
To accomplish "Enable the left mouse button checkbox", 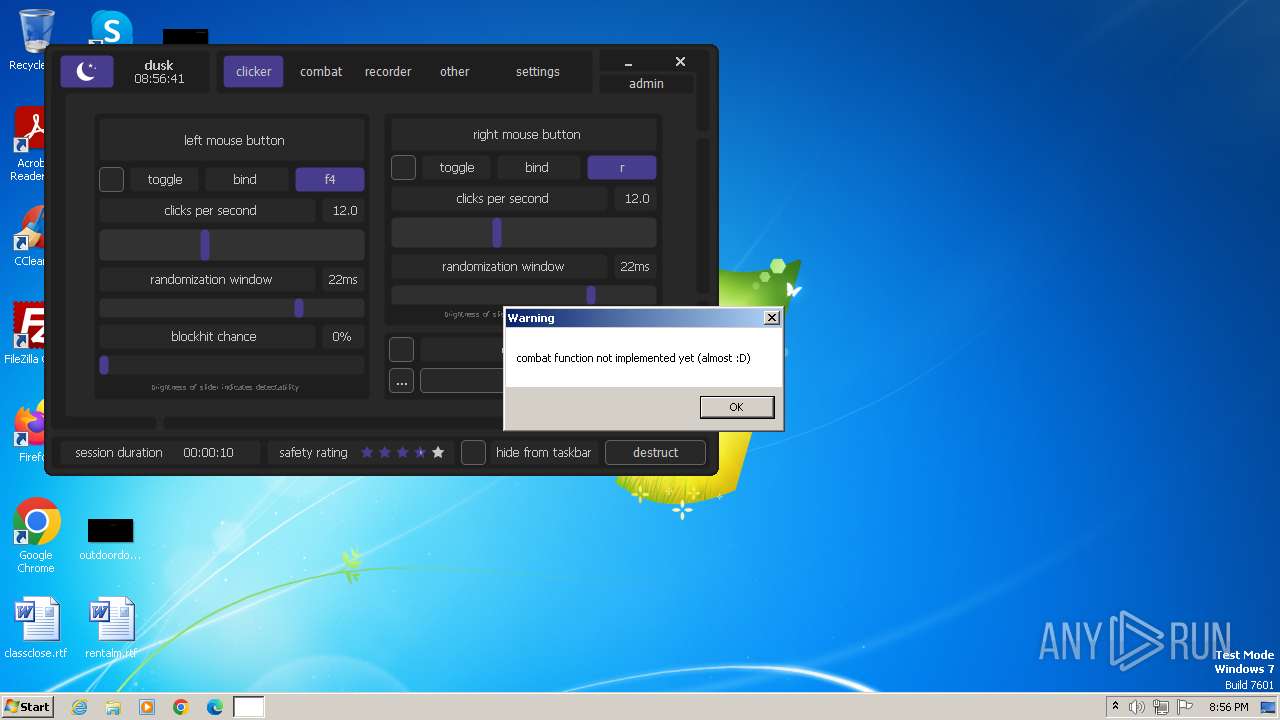I will 112,179.
